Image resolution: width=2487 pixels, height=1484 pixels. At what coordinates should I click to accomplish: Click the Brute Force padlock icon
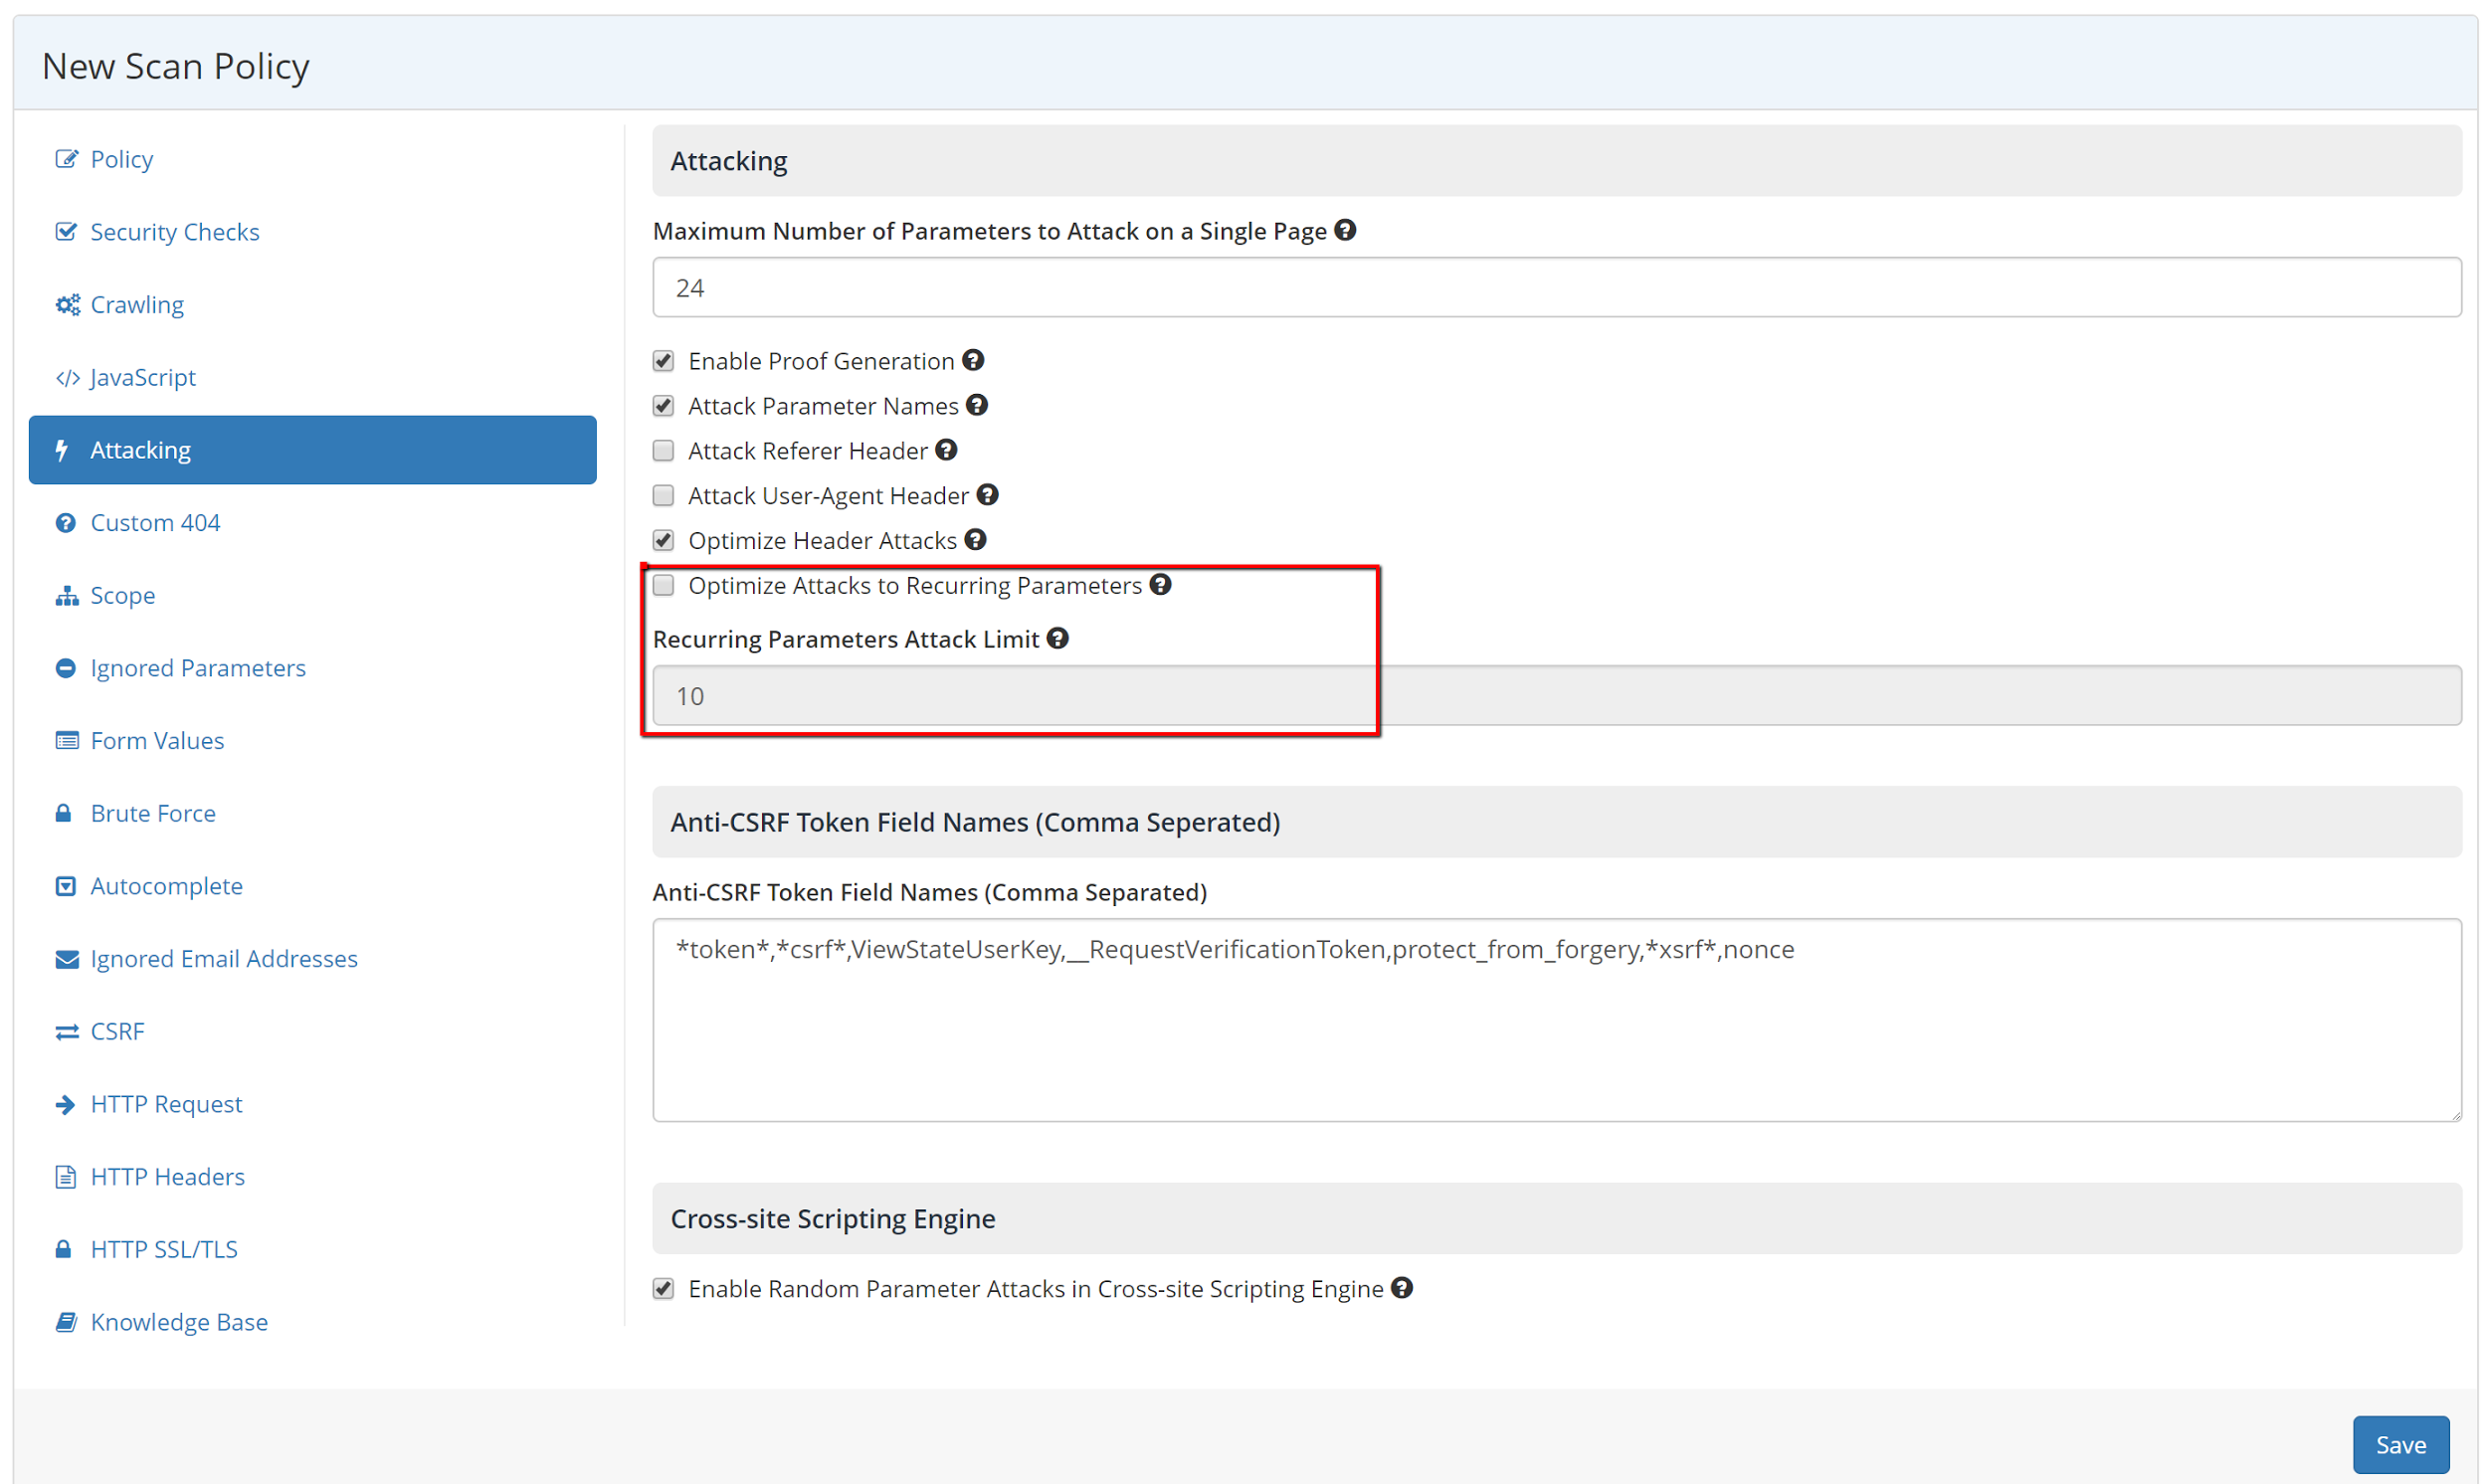64,812
